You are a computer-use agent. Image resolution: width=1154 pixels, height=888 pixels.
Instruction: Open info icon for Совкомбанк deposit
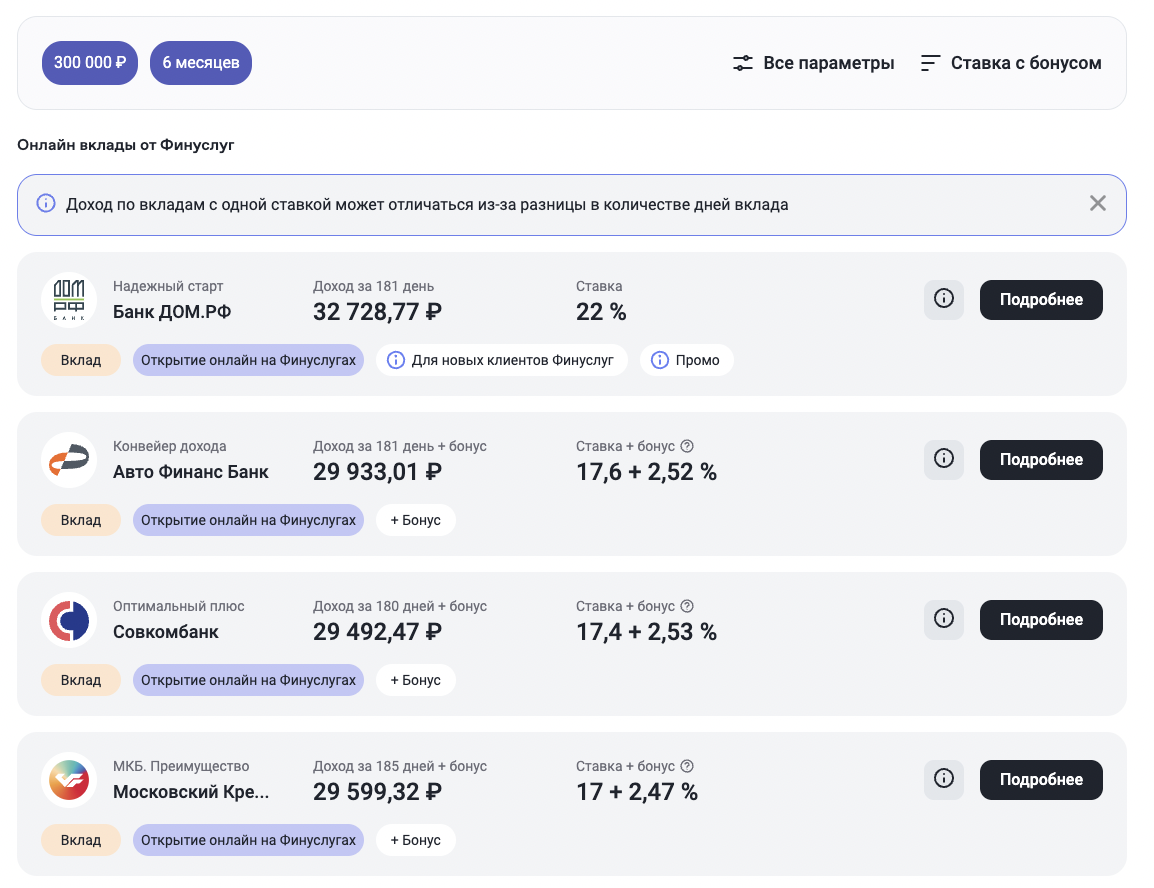[943, 619]
